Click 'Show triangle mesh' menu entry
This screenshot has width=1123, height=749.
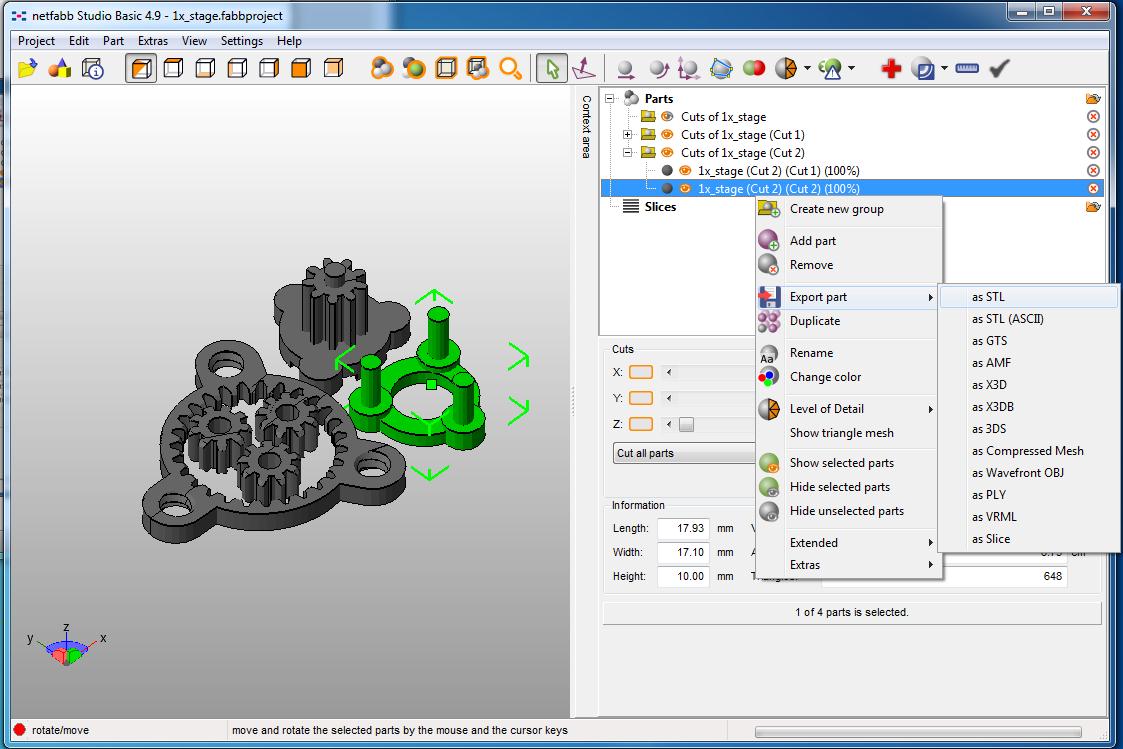[x=849, y=433]
